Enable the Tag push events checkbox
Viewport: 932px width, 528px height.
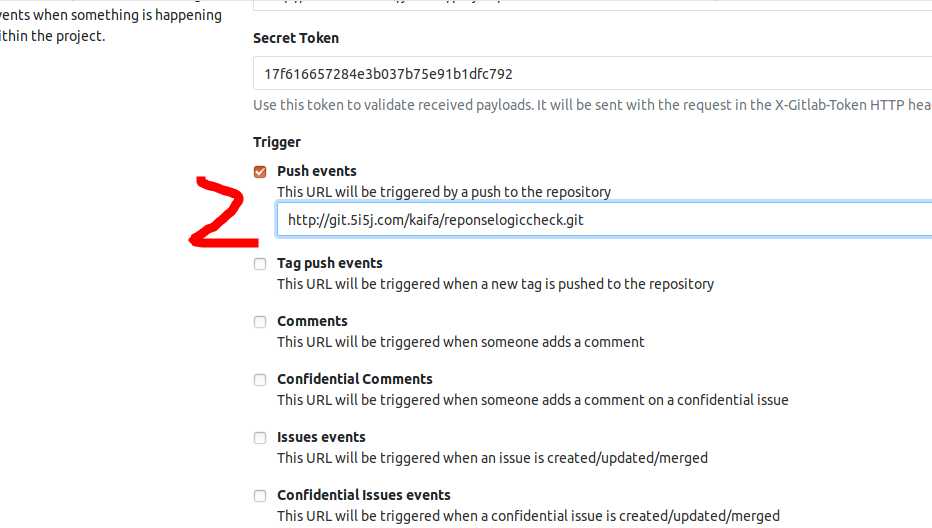[x=260, y=264]
